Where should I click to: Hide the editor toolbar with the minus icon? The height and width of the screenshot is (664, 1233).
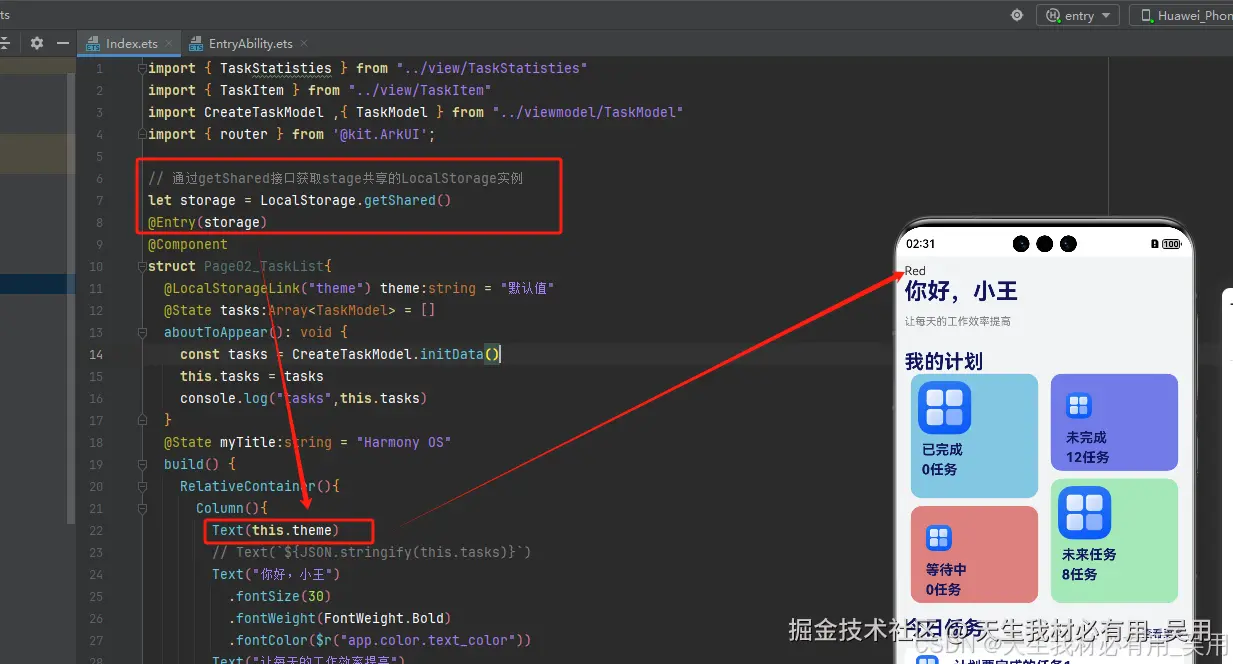coord(63,43)
